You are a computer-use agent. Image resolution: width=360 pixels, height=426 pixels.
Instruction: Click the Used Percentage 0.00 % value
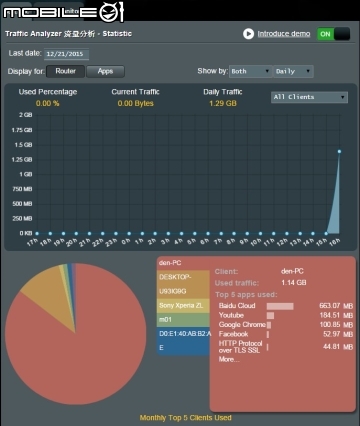coord(48,103)
